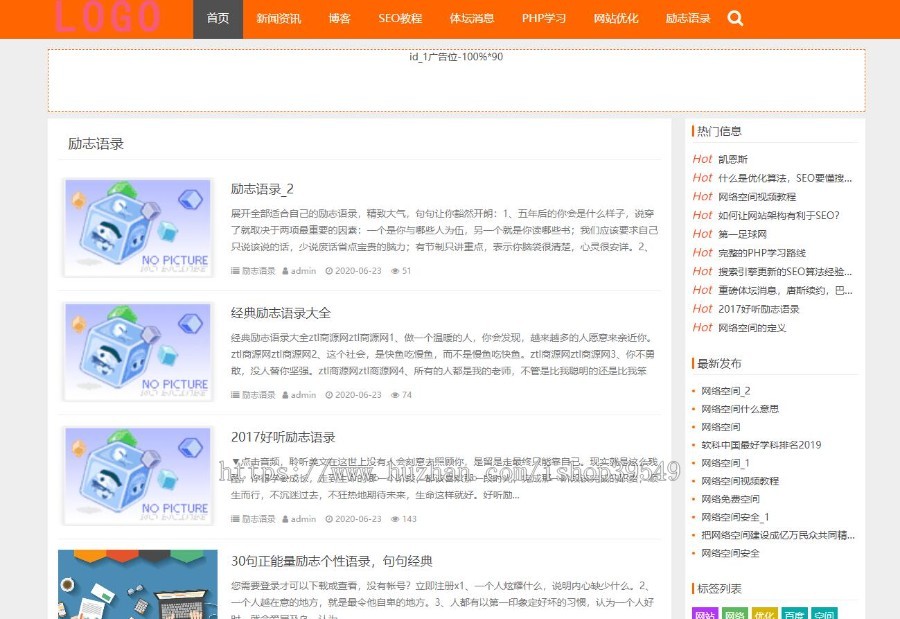Select the SEO教程 menu item
The image size is (900, 619).
(400, 19)
